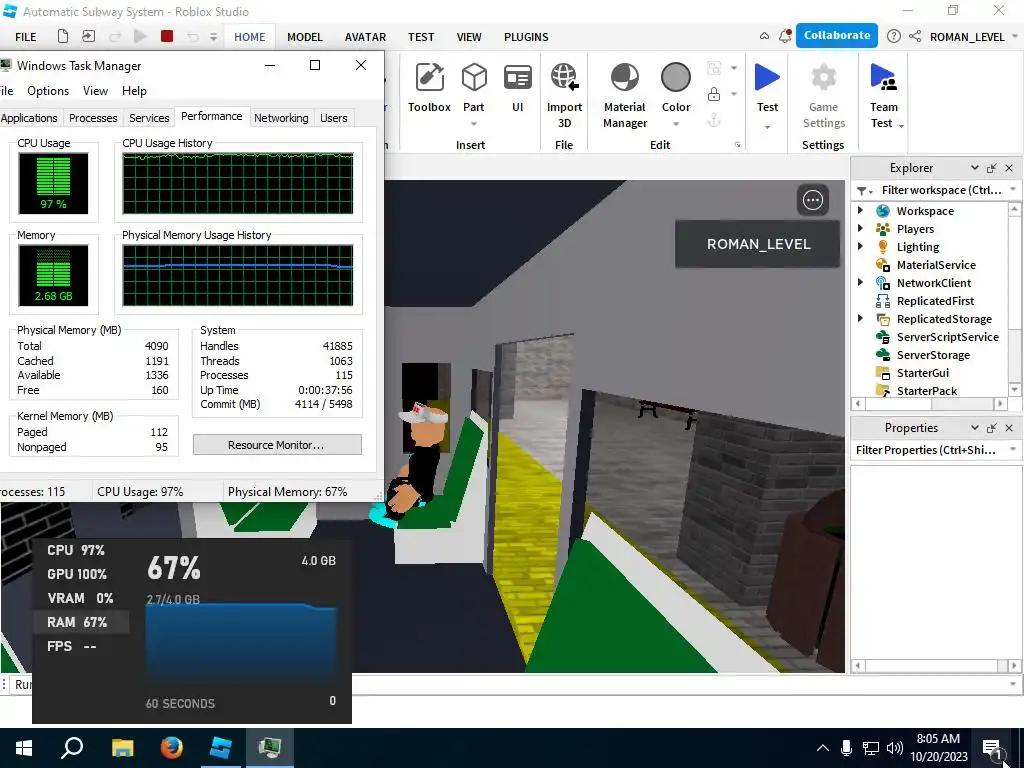Expand the Lighting tree node
The image size is (1024, 768).
tap(860, 246)
